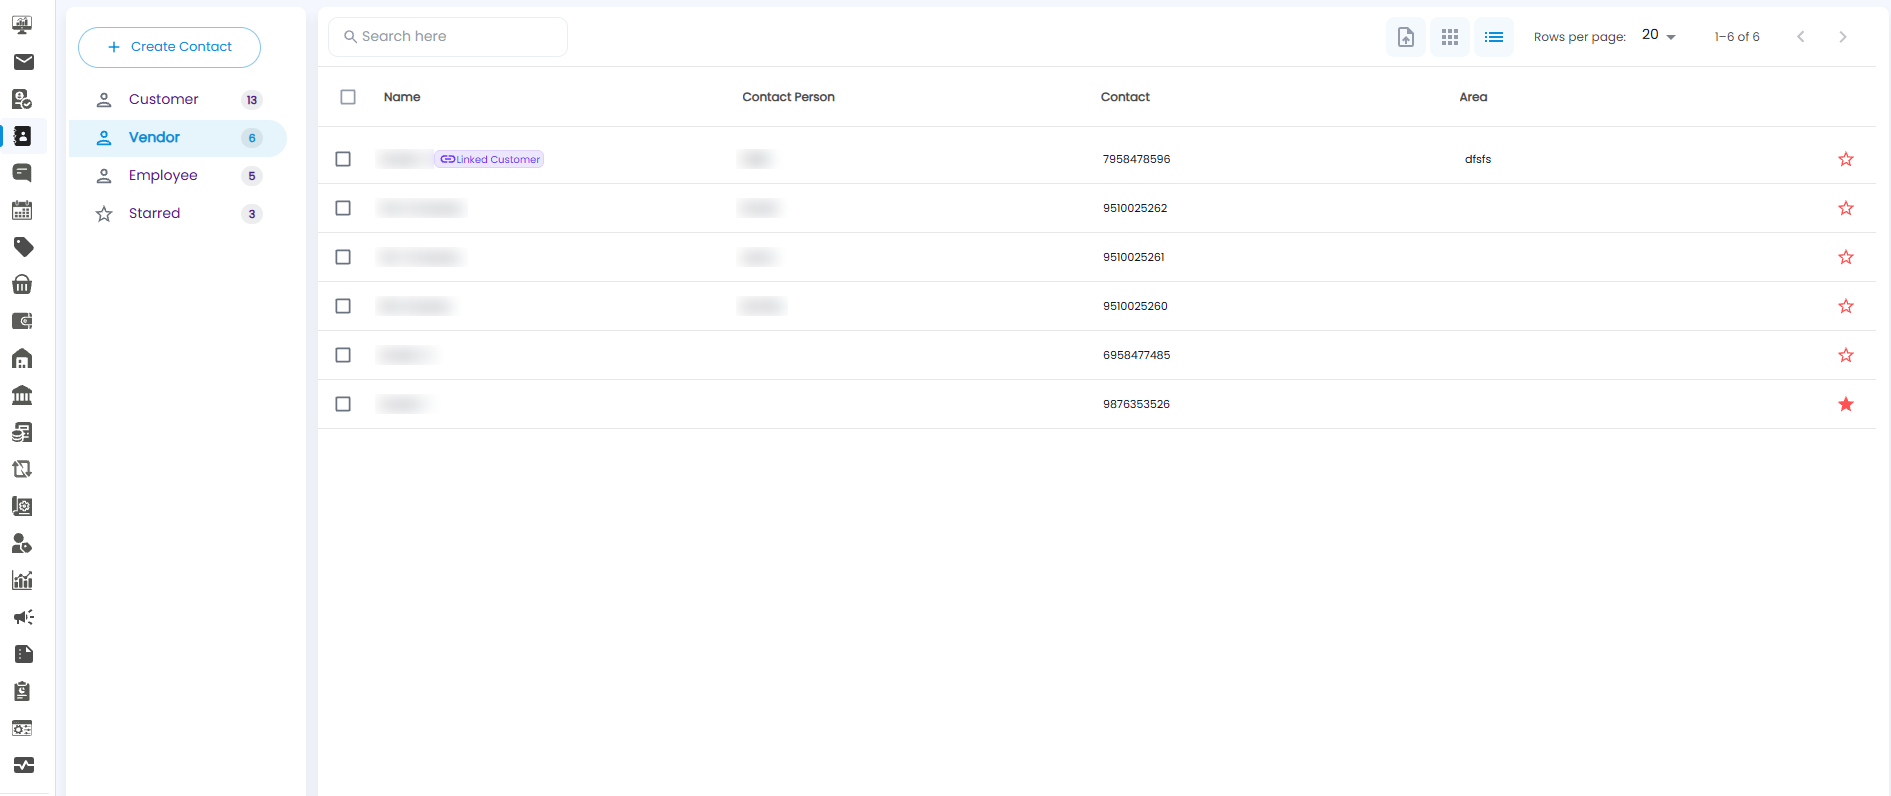Viewport: 1891px width, 796px height.
Task: Open the blueprint gear icon in sidebar
Action: (x=22, y=506)
